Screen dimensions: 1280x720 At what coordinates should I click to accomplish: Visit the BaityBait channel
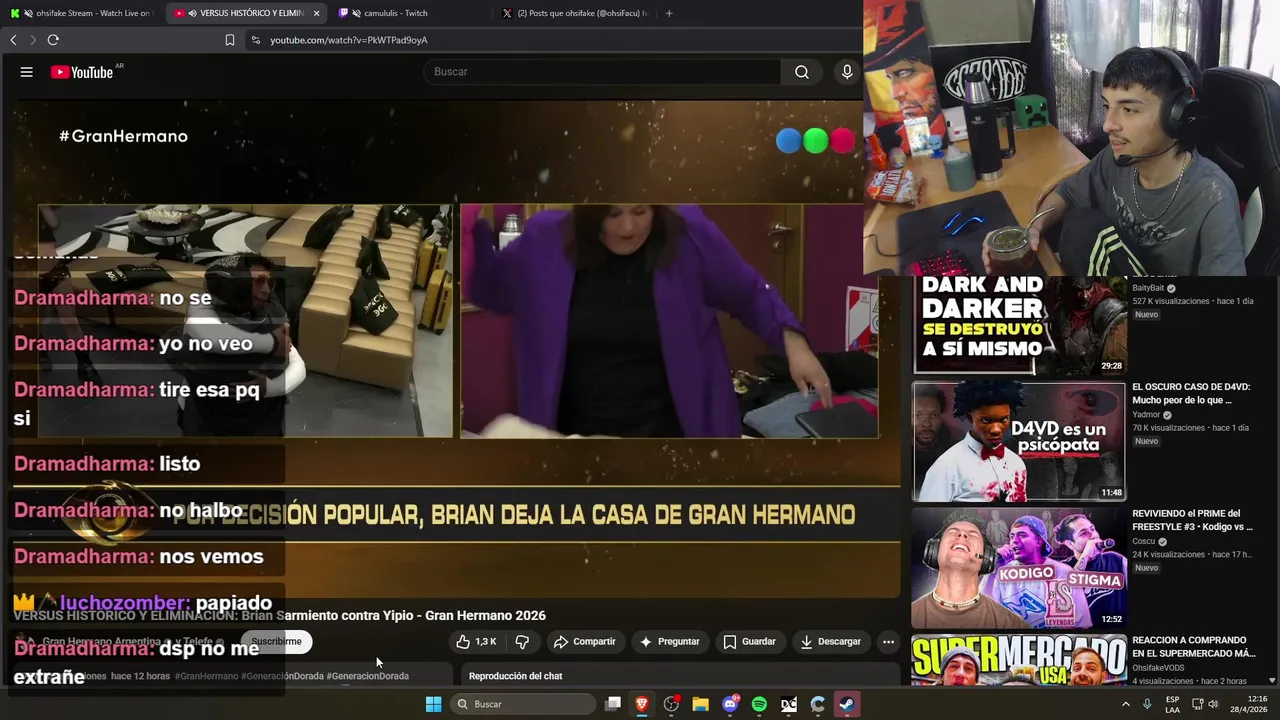pyautogui.click(x=1148, y=288)
